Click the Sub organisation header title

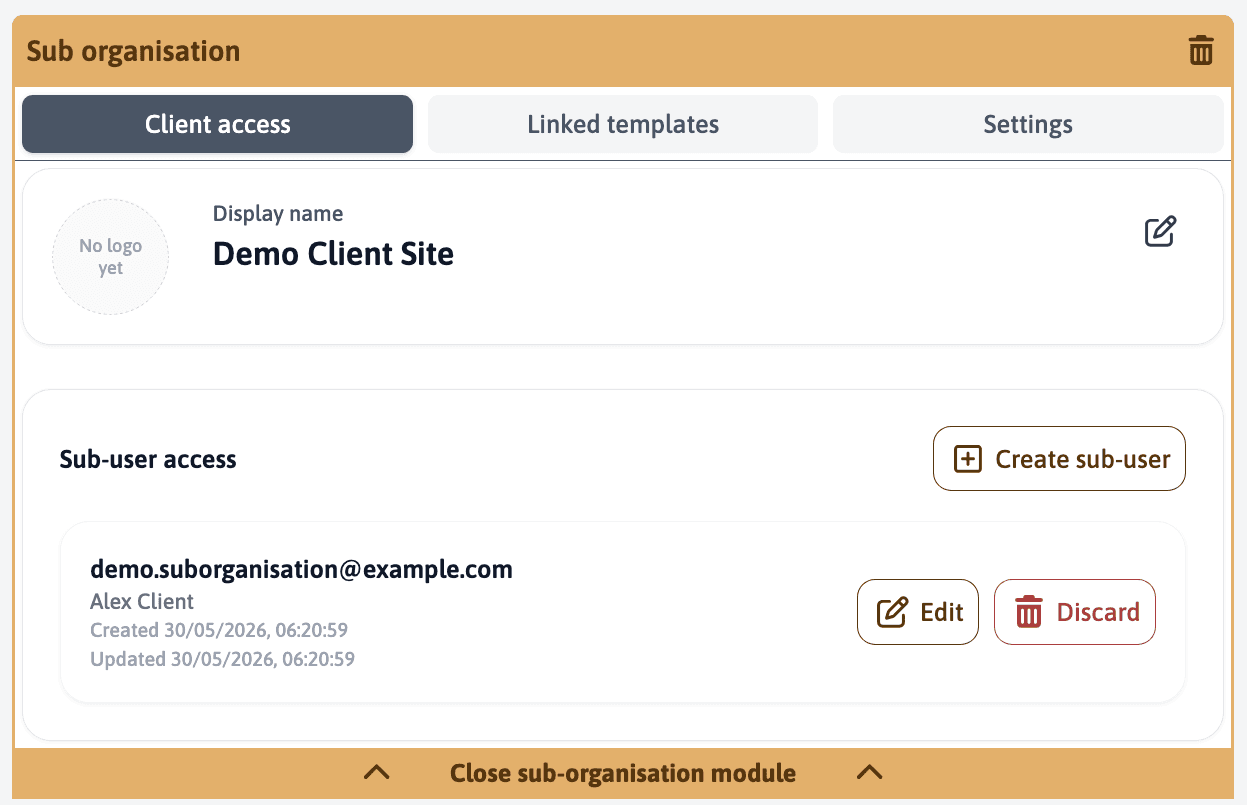pyautogui.click(x=133, y=51)
